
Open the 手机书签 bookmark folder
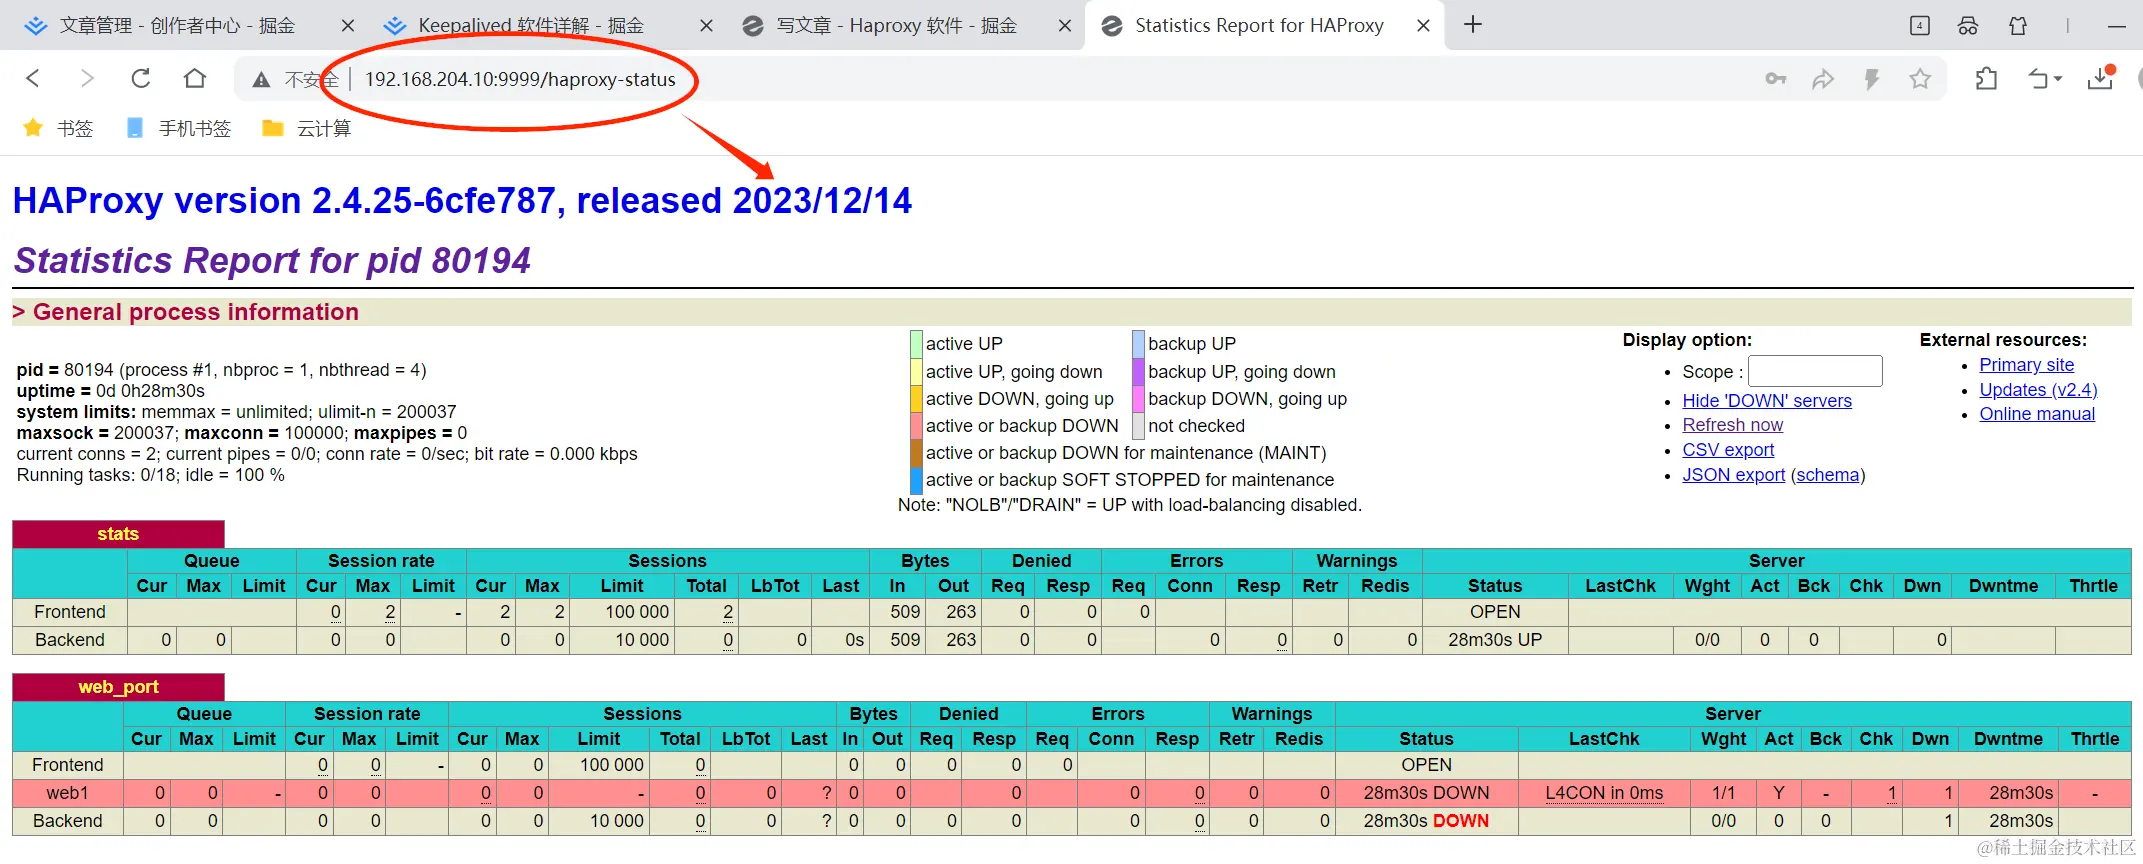click(179, 128)
